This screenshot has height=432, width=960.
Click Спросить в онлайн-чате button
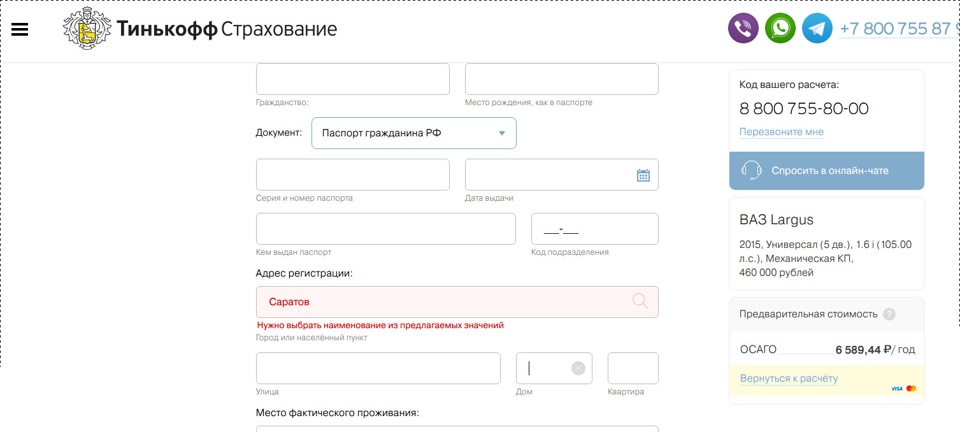pyautogui.click(x=827, y=171)
